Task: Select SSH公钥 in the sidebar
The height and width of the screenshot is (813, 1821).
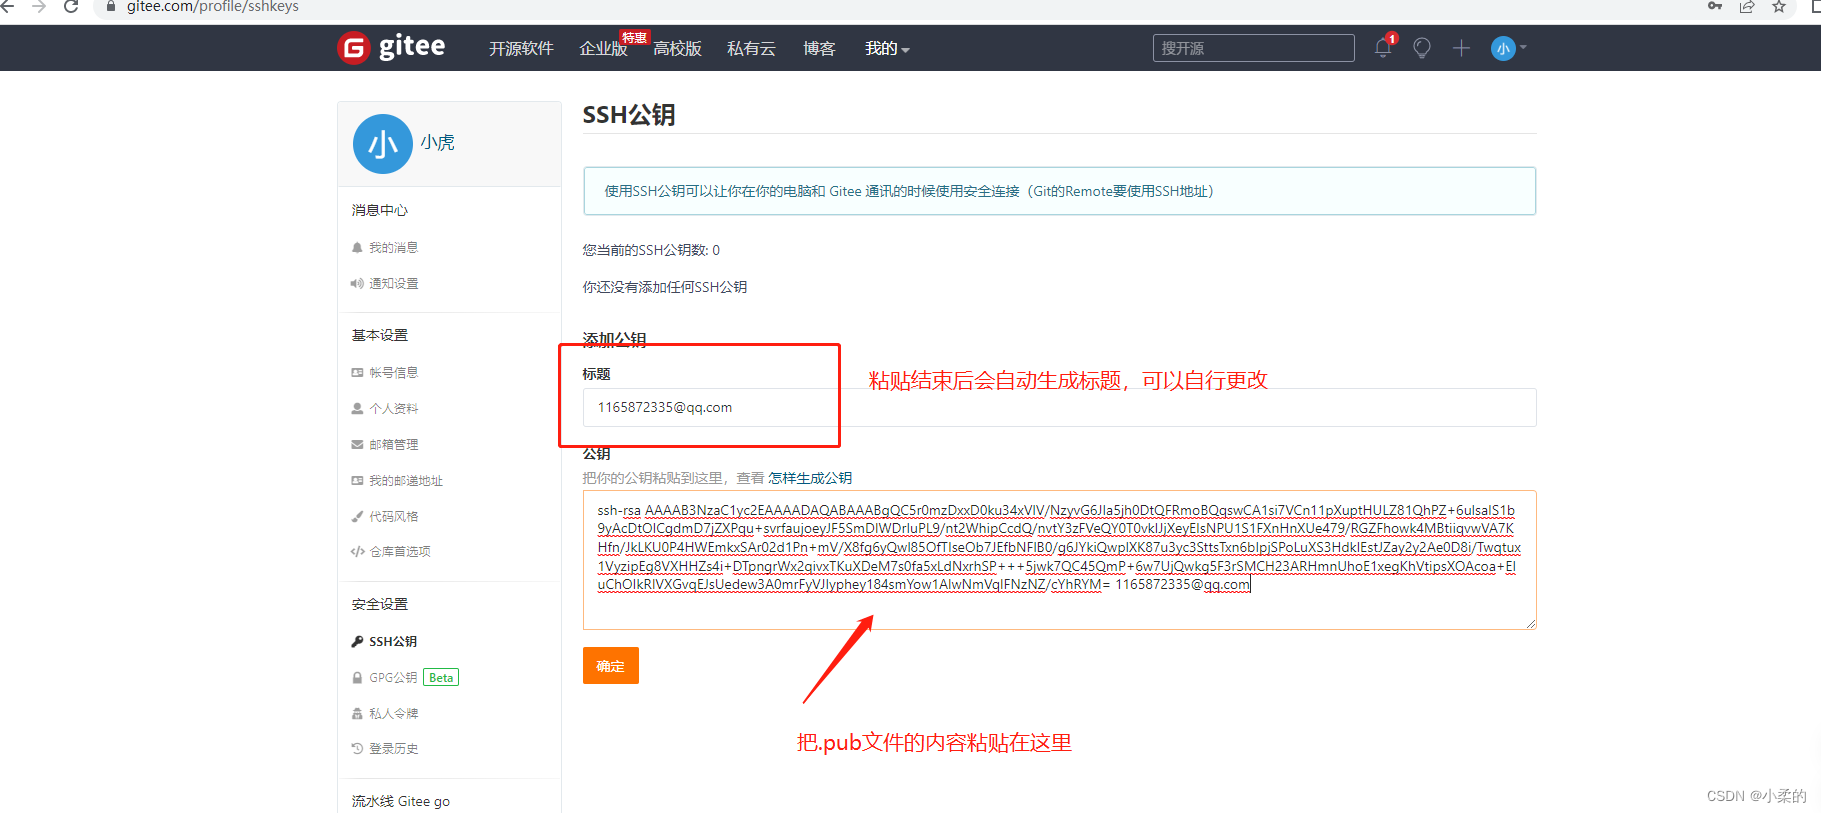Action: [393, 641]
